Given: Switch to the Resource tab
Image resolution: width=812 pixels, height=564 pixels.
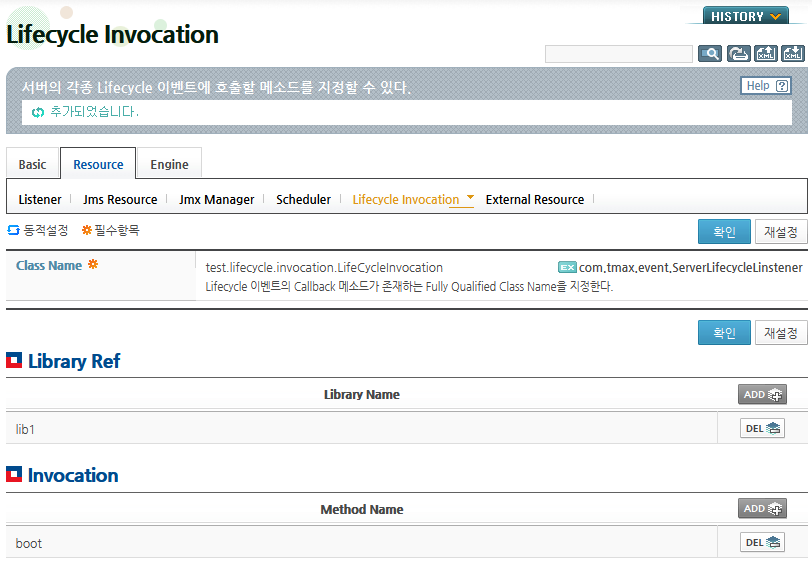Looking at the screenshot, I should tap(98, 164).
